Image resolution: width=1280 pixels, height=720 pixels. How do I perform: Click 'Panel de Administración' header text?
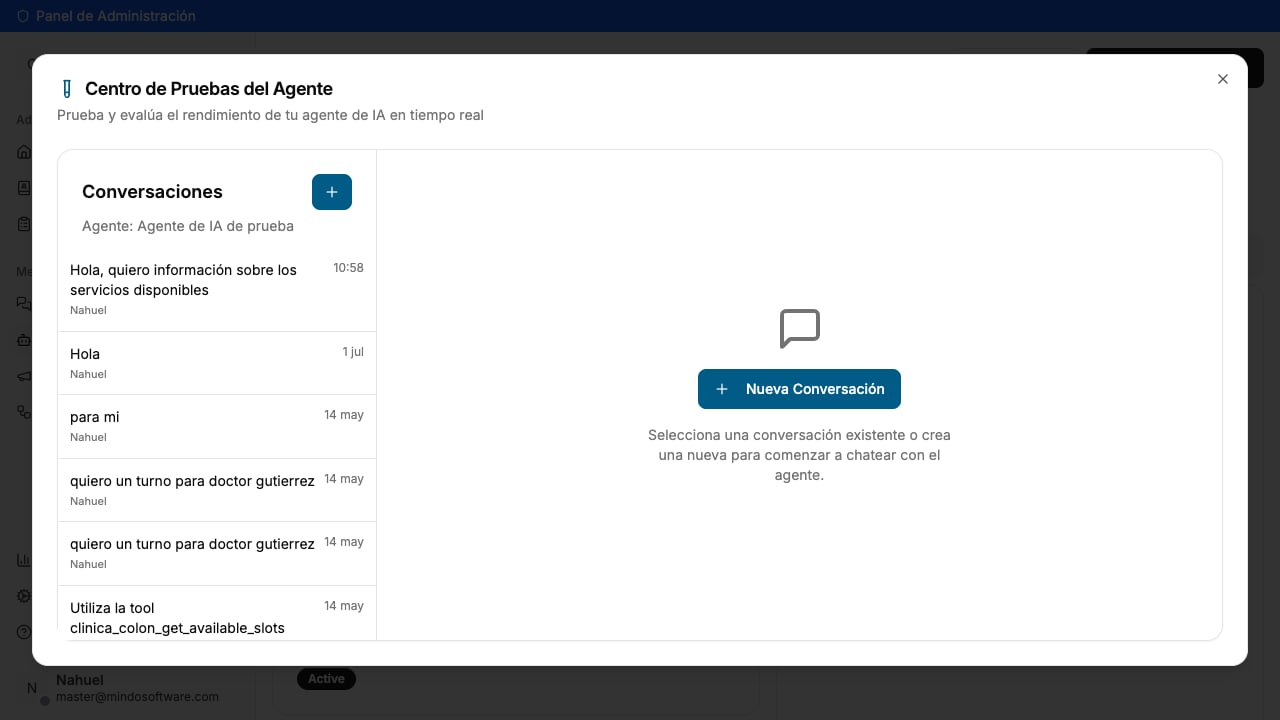point(116,16)
